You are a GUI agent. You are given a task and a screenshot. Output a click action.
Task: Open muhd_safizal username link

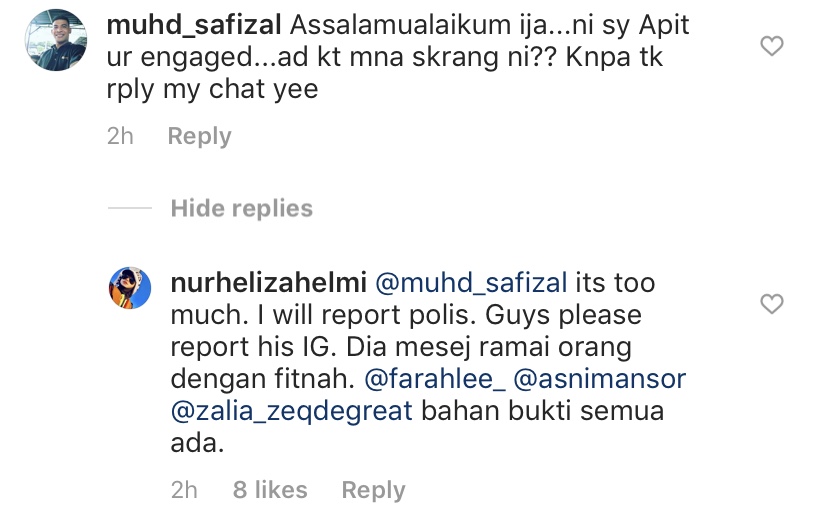tap(194, 25)
